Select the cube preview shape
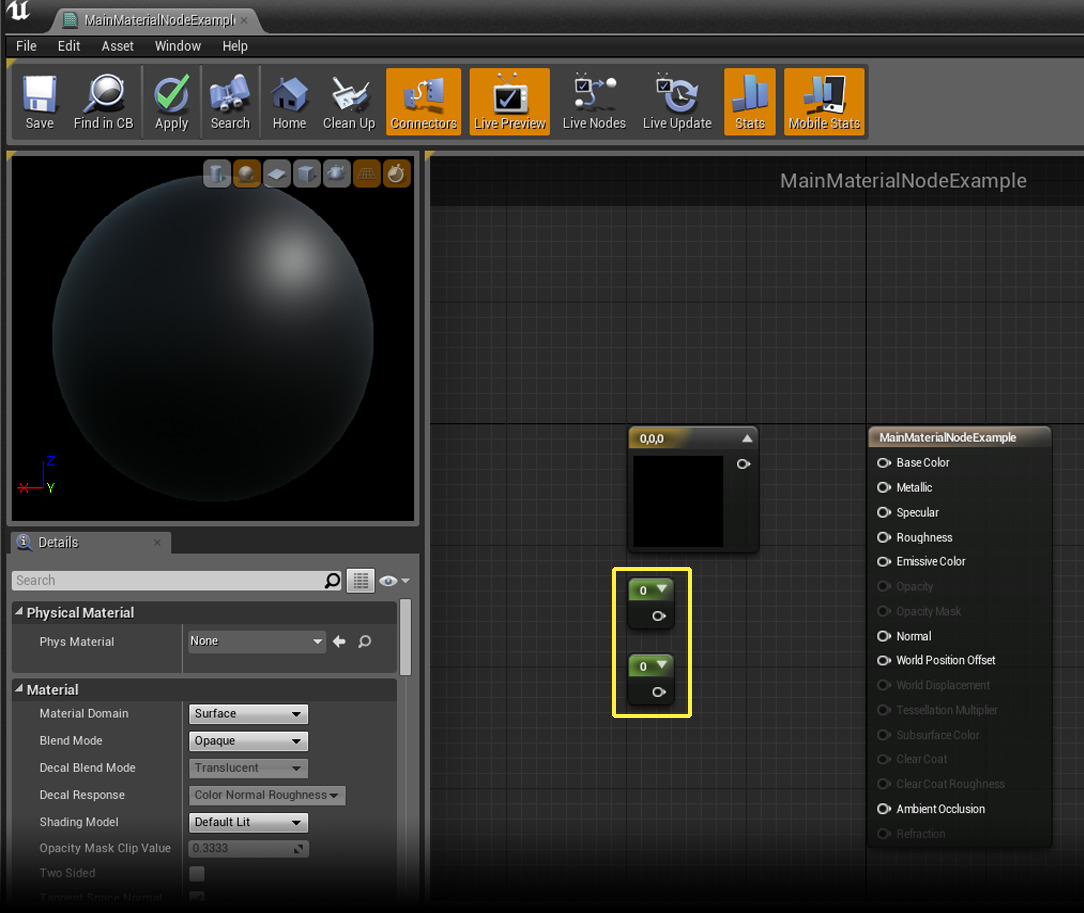 point(307,173)
